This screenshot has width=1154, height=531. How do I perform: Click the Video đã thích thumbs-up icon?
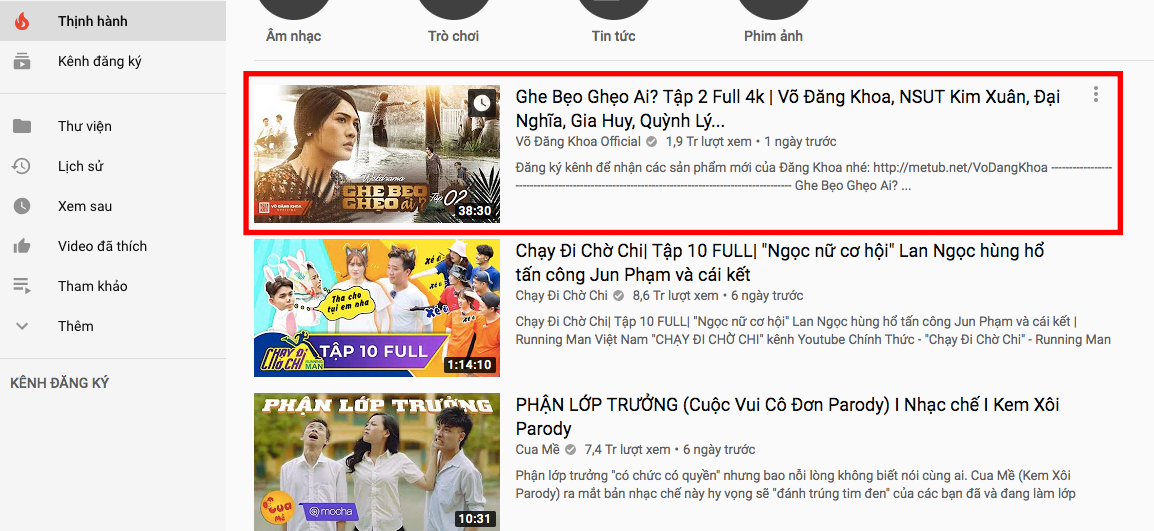click(22, 246)
